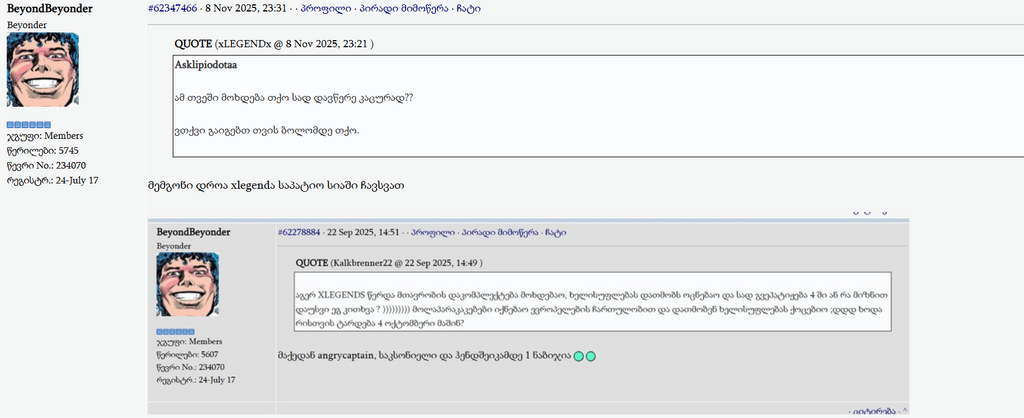Viewport: 1024px width, 418px height.
Task: Open post permalink #62278884
Action: point(298,233)
